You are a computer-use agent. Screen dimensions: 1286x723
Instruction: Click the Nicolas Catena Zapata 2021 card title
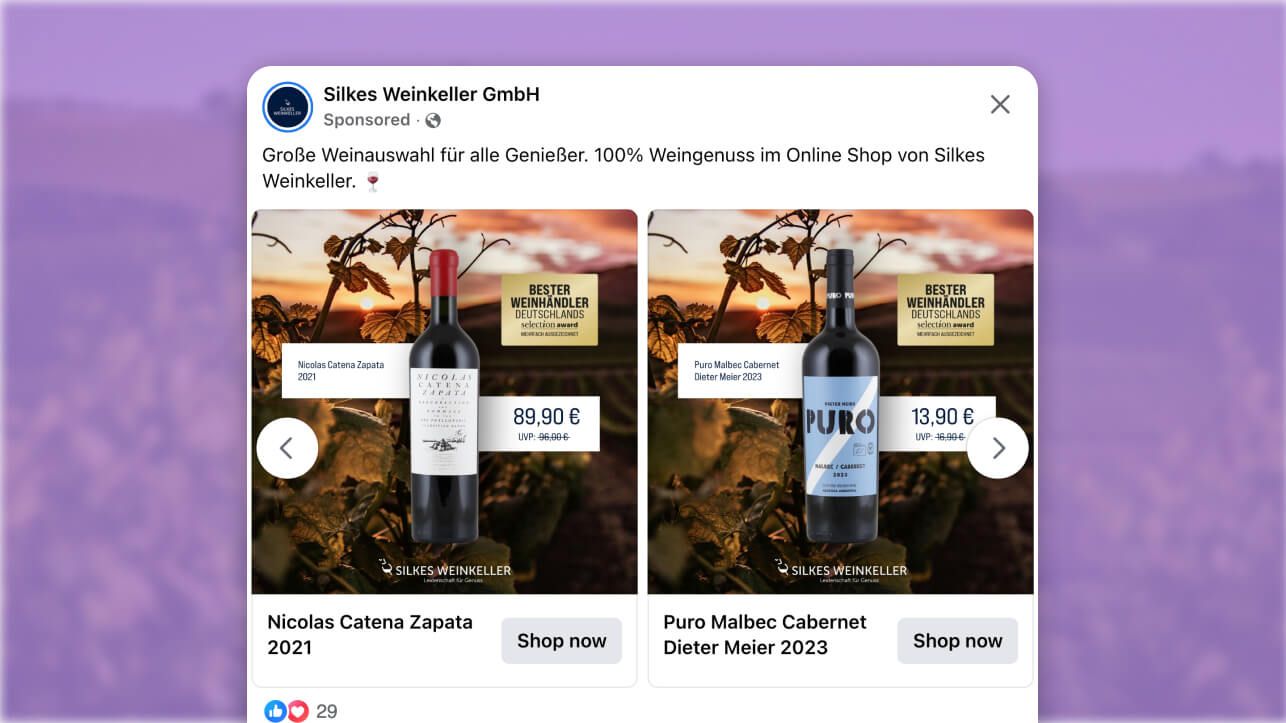click(370, 634)
